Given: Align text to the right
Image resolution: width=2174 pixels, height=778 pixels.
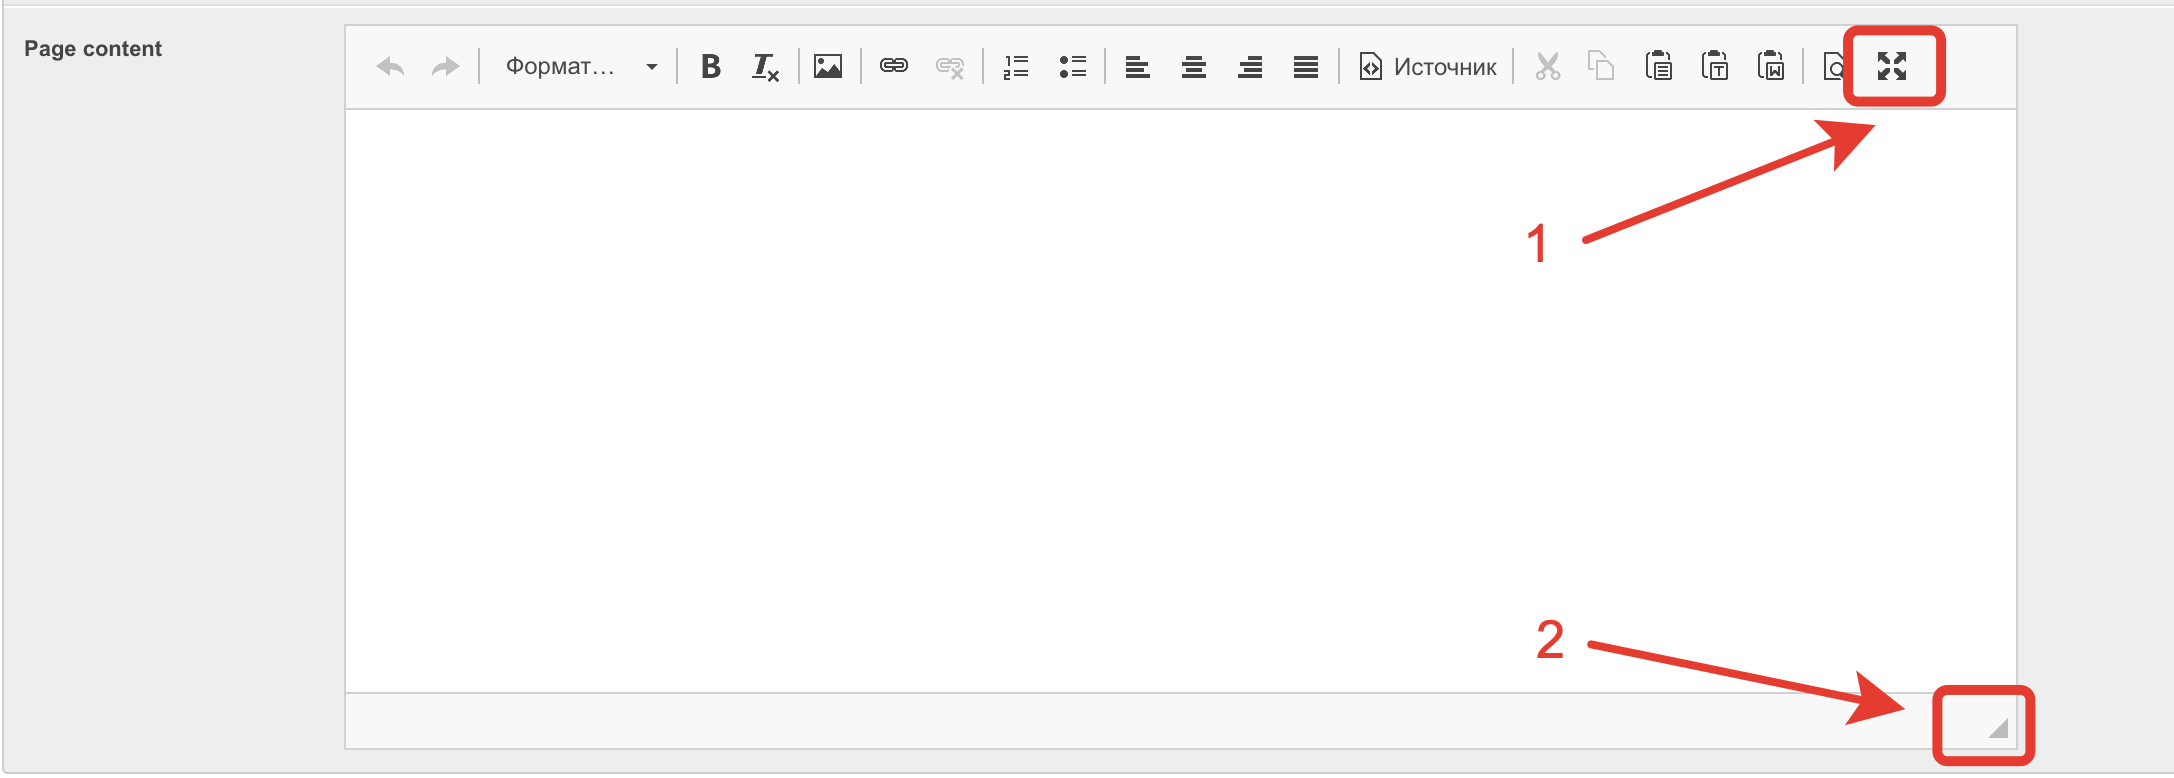Looking at the screenshot, I should click(x=1249, y=67).
